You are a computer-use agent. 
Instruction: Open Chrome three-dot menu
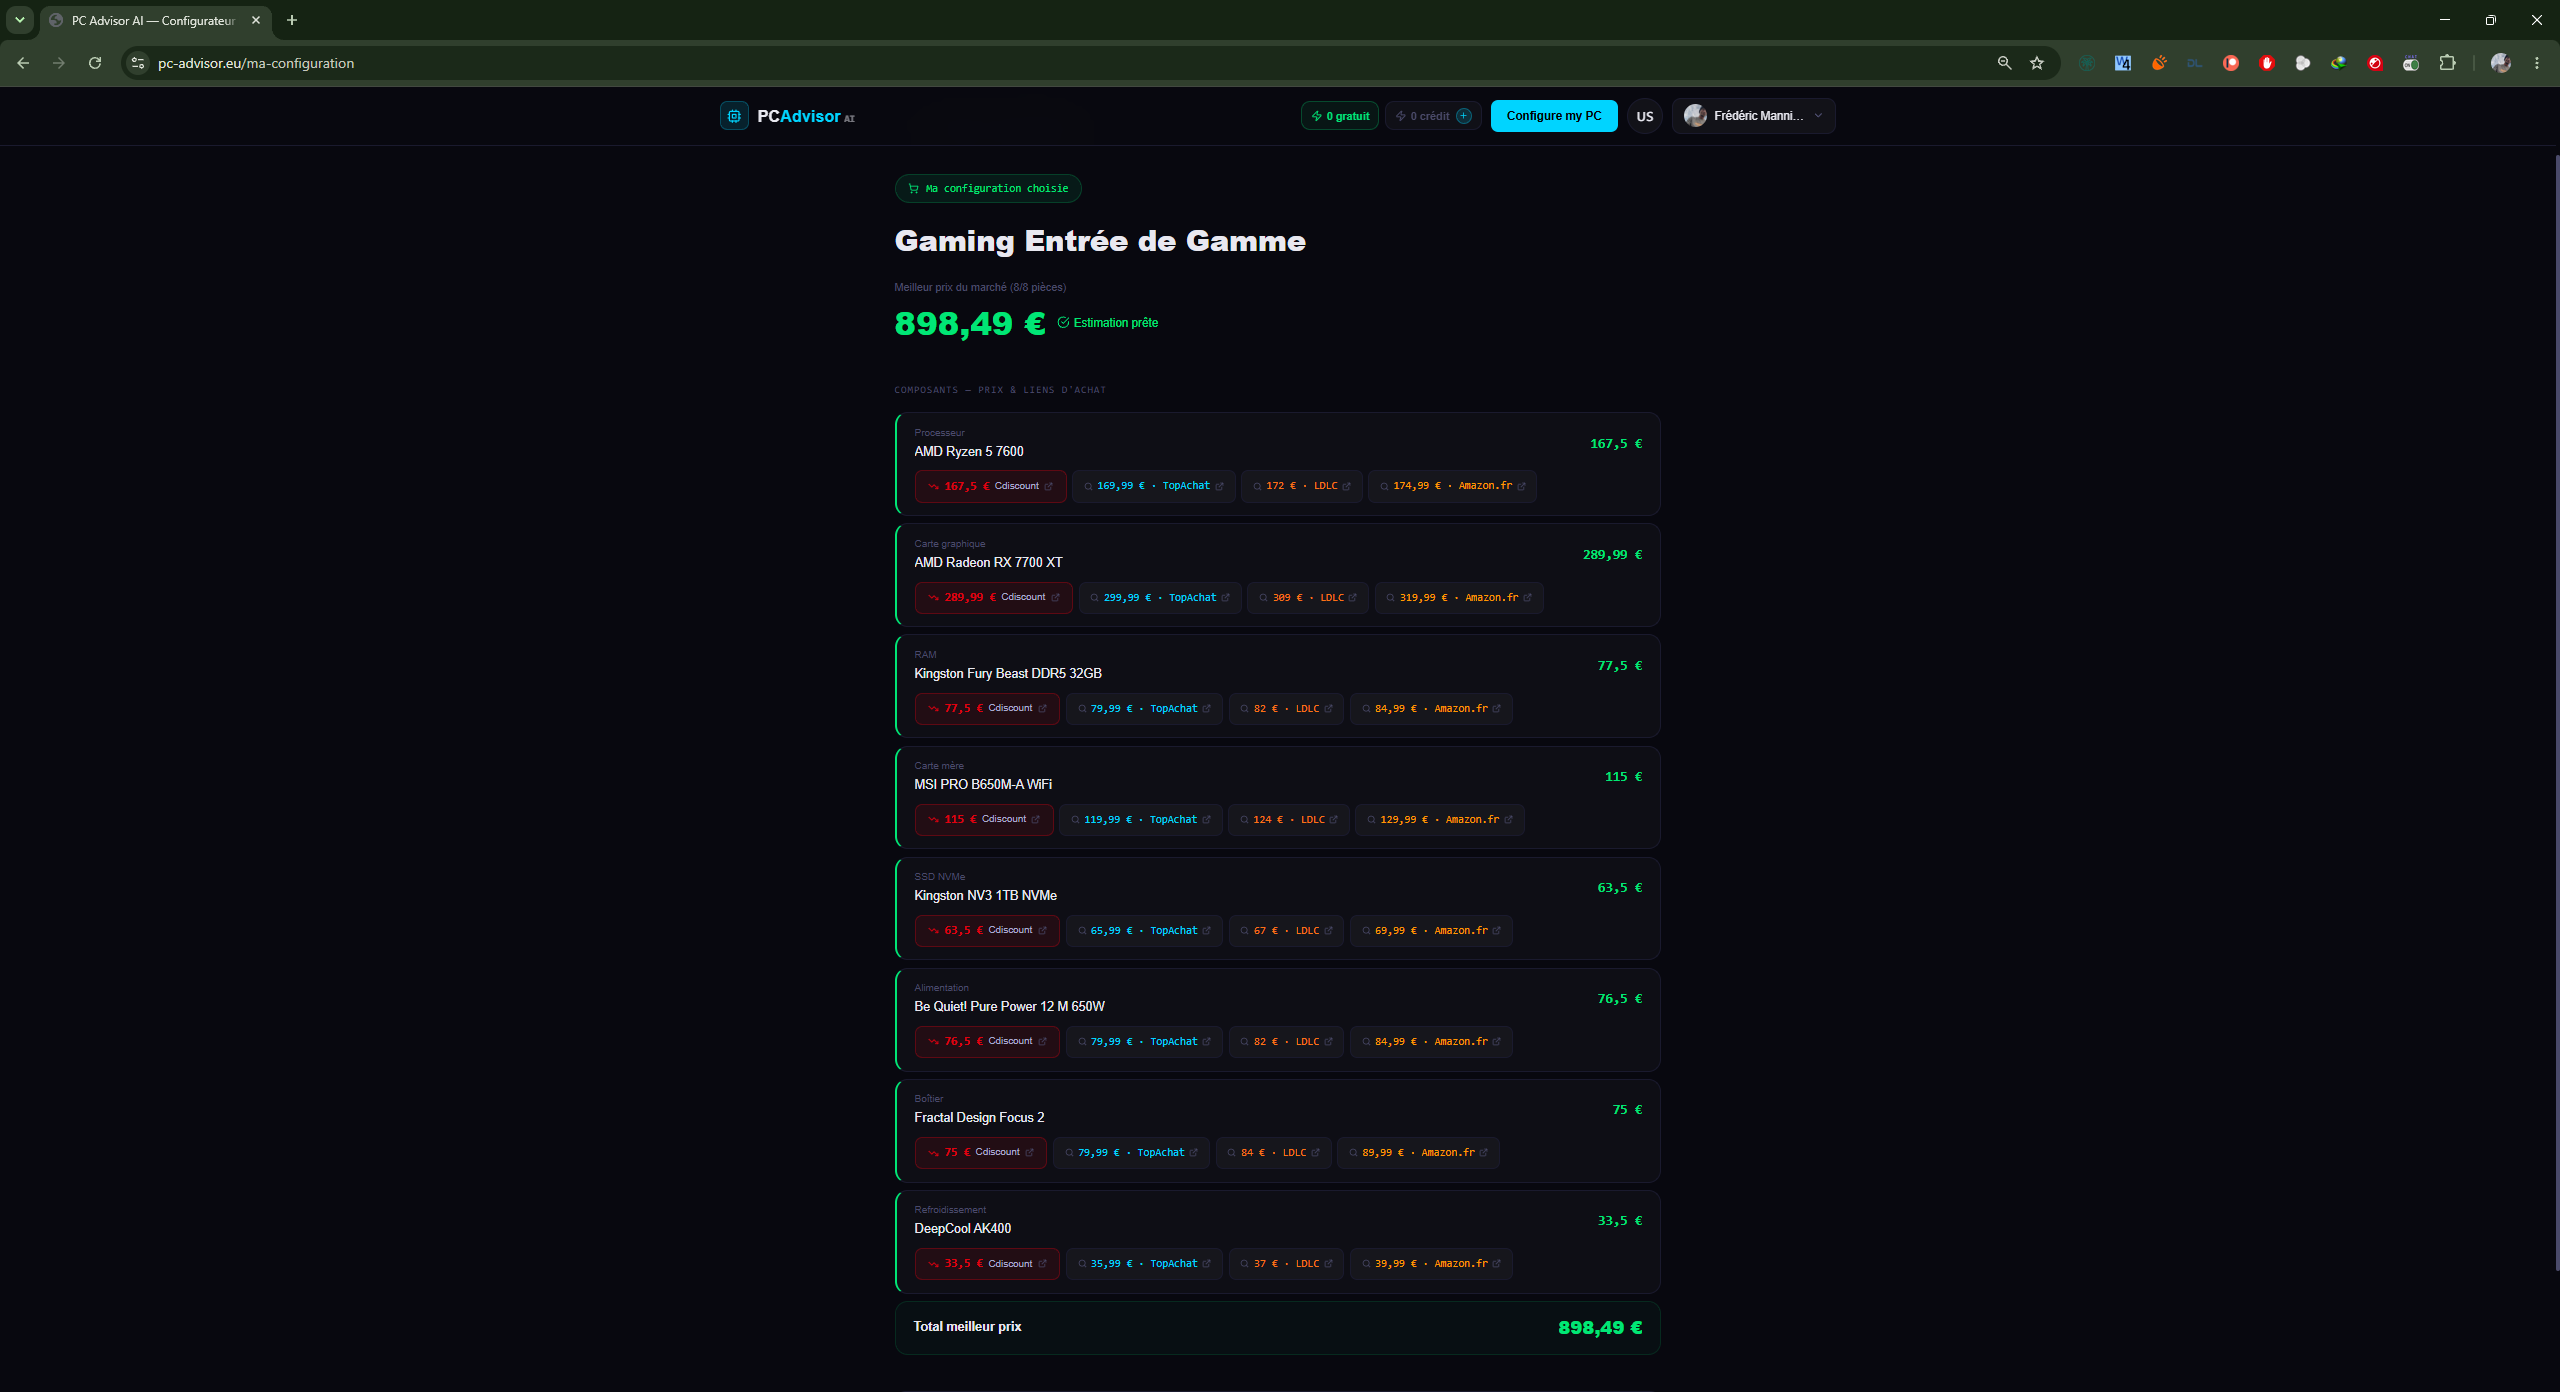click(x=2537, y=63)
